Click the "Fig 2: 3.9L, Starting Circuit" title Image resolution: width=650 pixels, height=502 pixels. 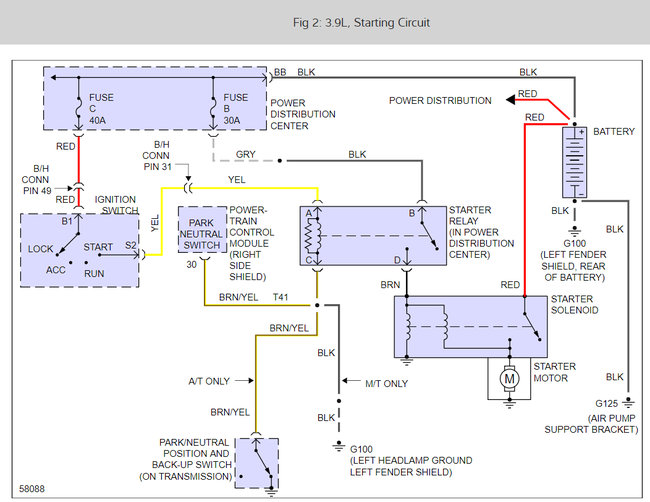(x=361, y=22)
